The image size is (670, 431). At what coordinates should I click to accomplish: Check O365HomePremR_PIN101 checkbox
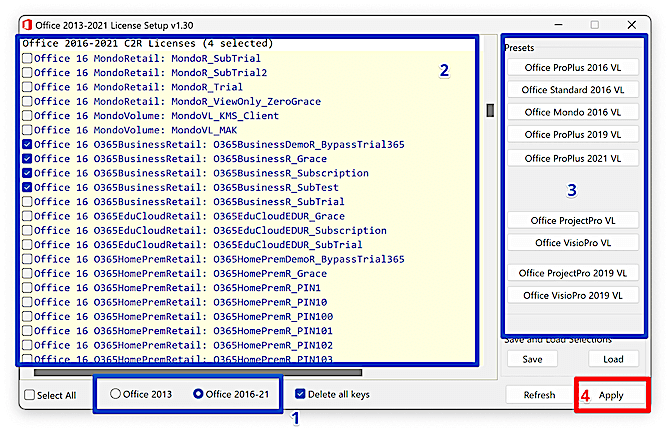pyautogui.click(x=27, y=331)
